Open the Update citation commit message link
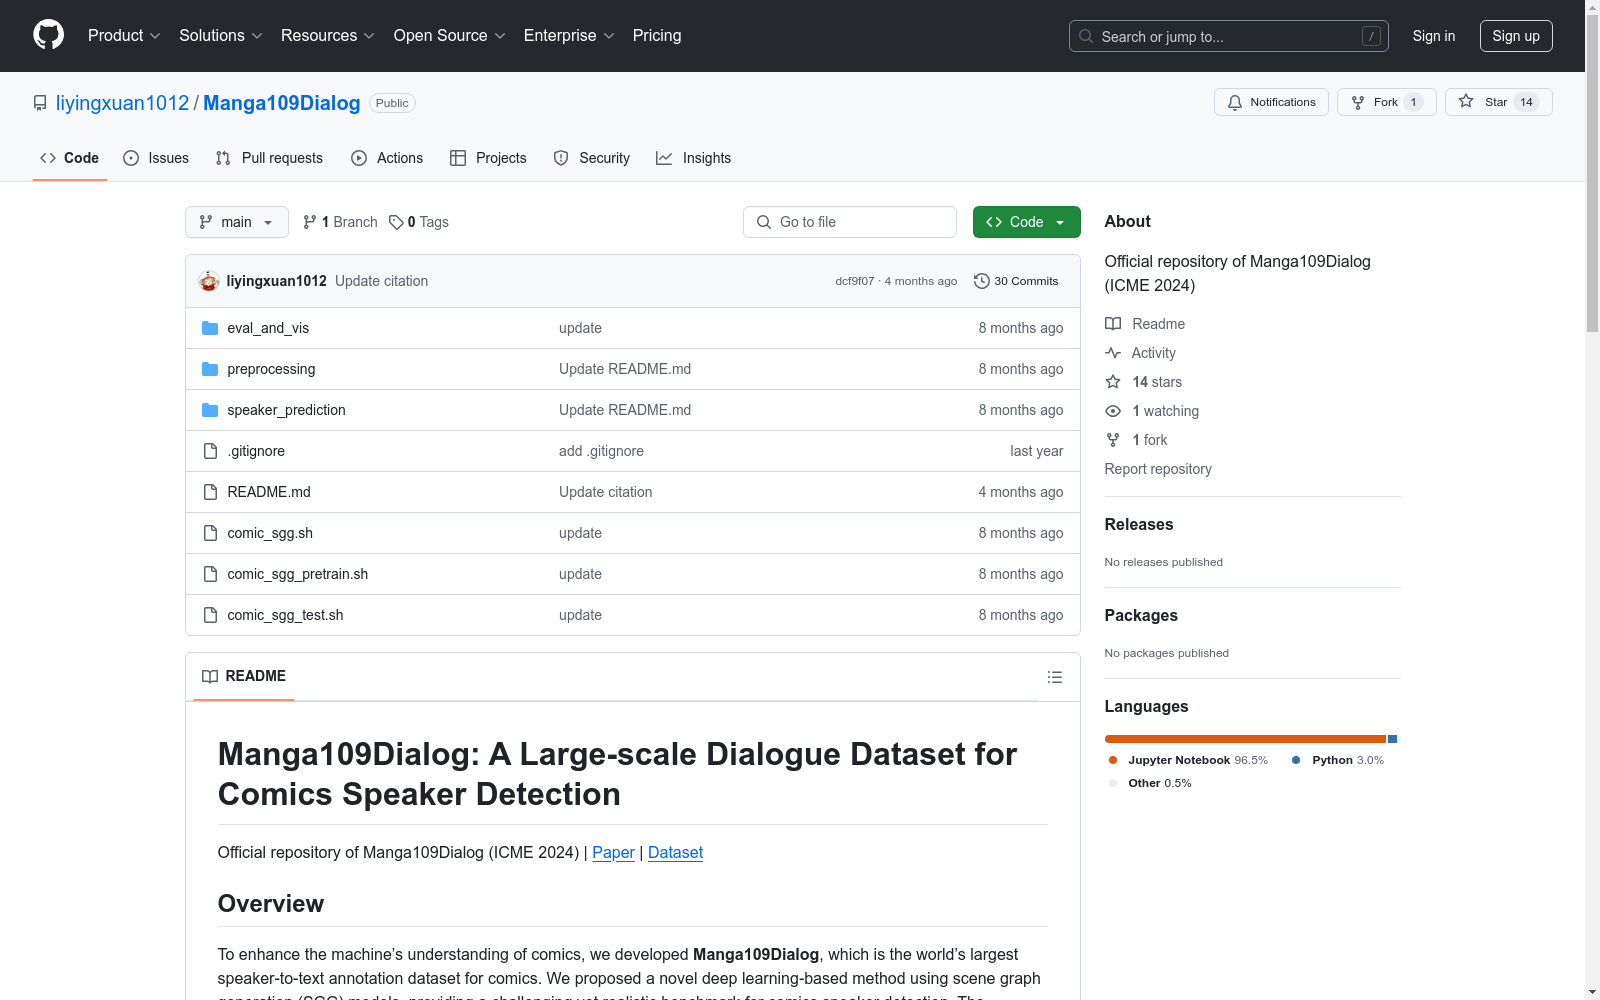The height and width of the screenshot is (1000, 1600). tap(381, 281)
